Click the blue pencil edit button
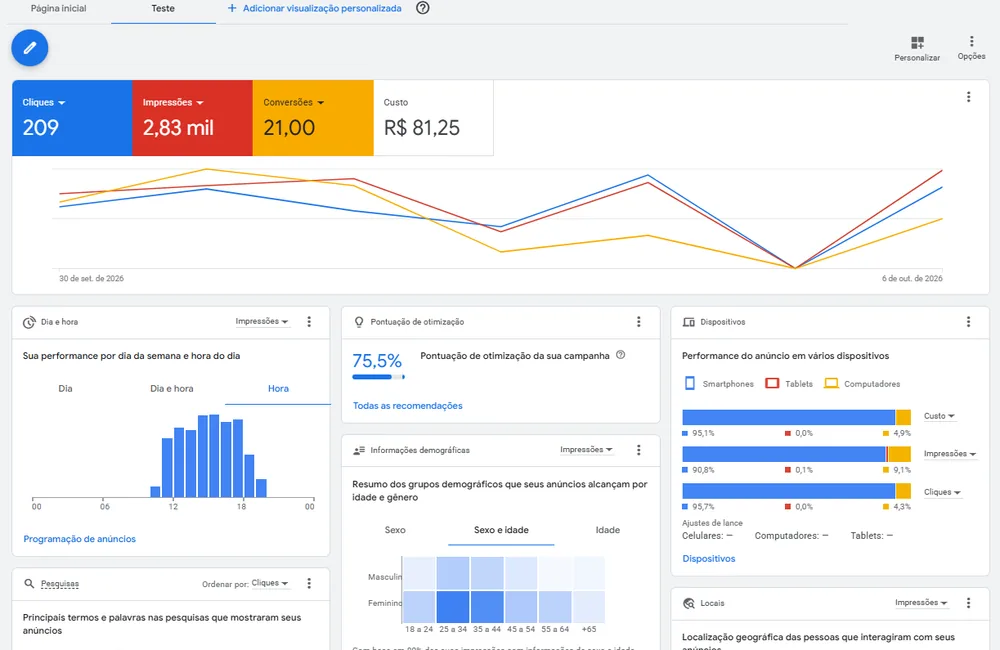1000x650 pixels. (29, 48)
